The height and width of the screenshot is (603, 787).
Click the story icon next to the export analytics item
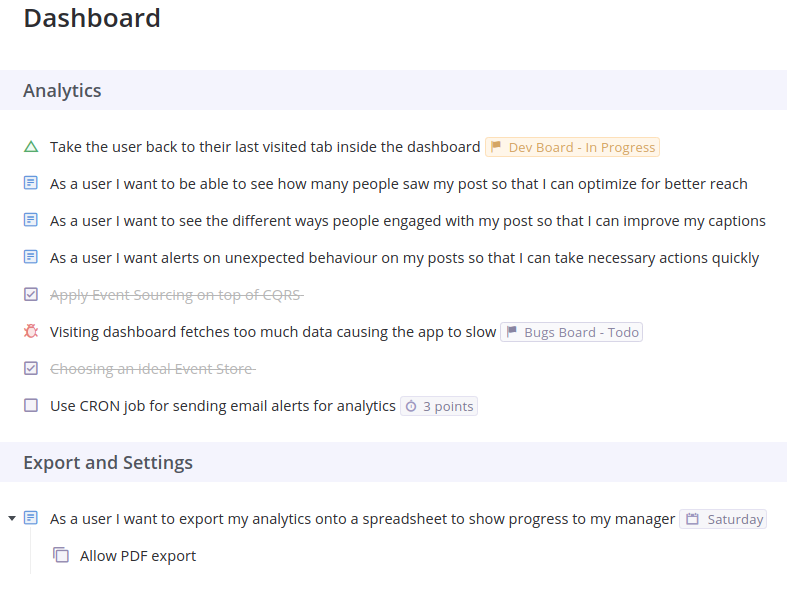[x=31, y=518]
